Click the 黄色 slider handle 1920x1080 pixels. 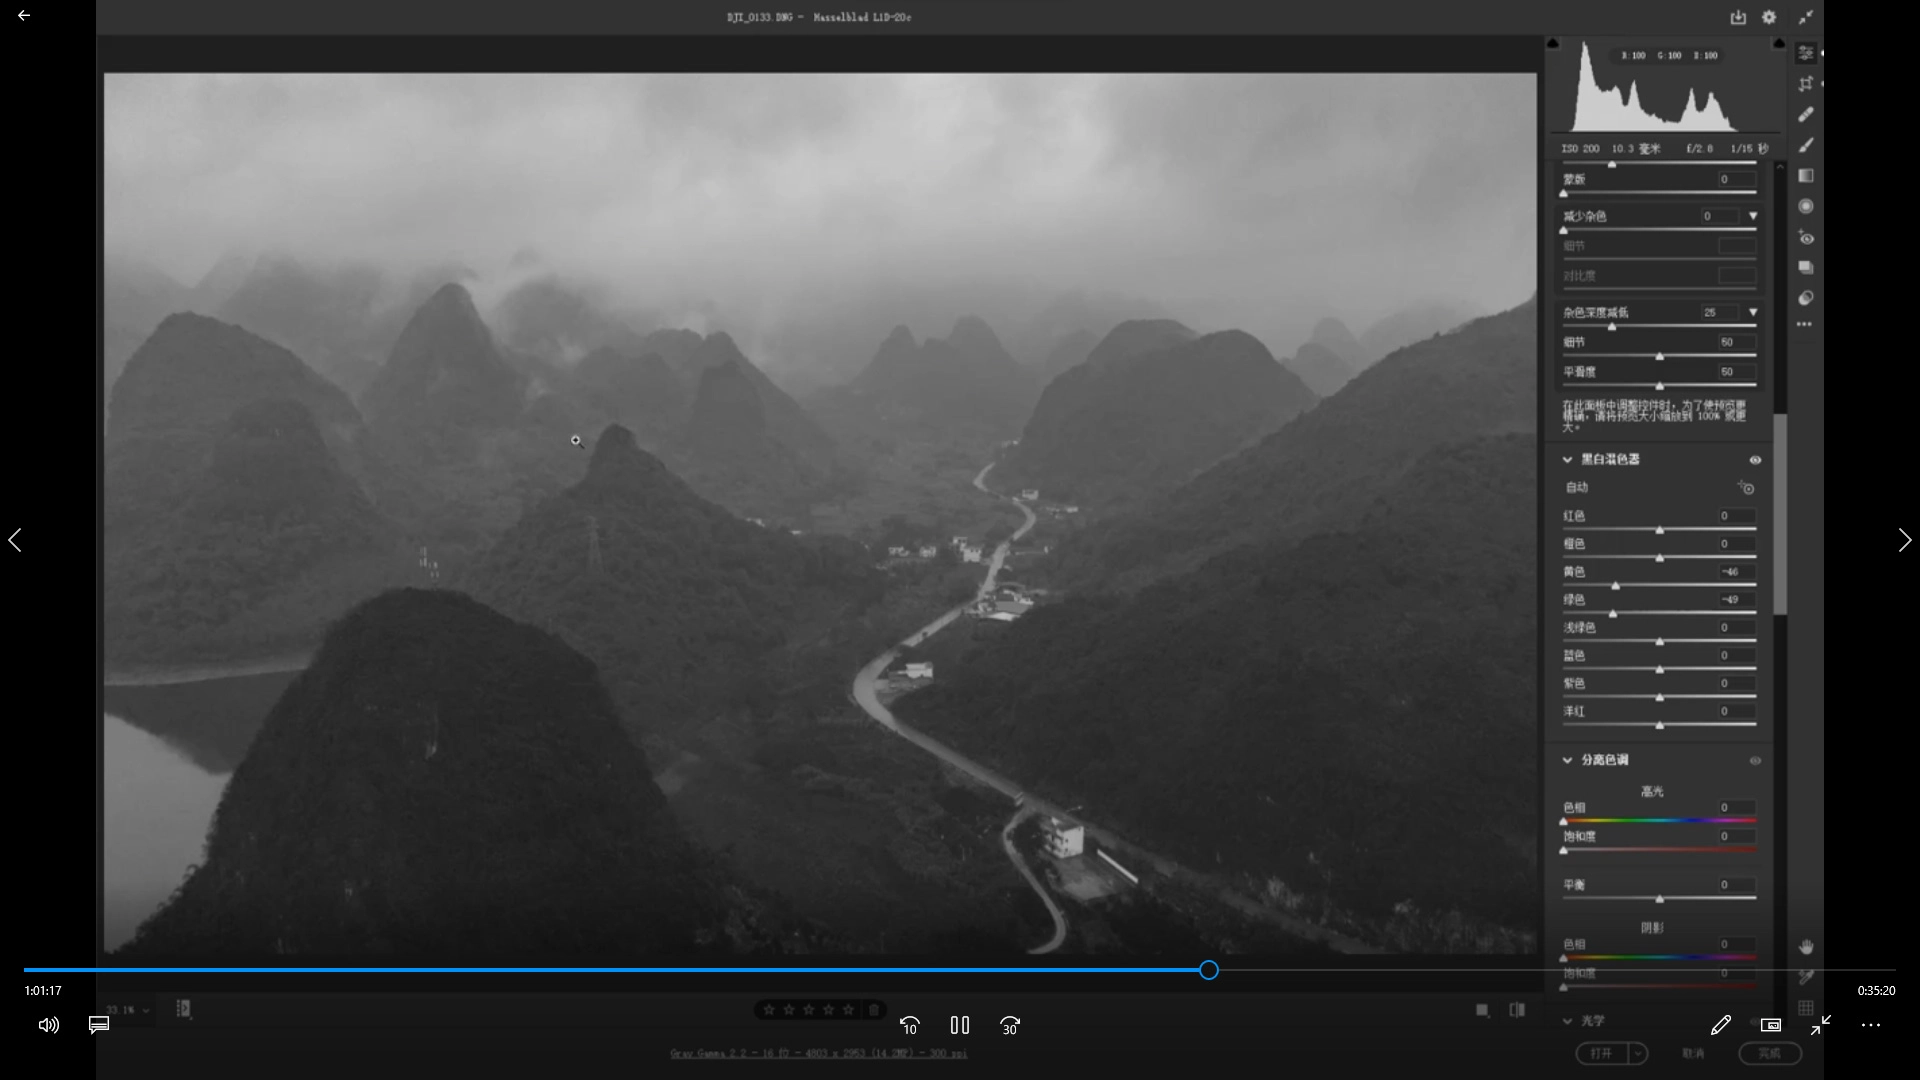click(x=1615, y=585)
